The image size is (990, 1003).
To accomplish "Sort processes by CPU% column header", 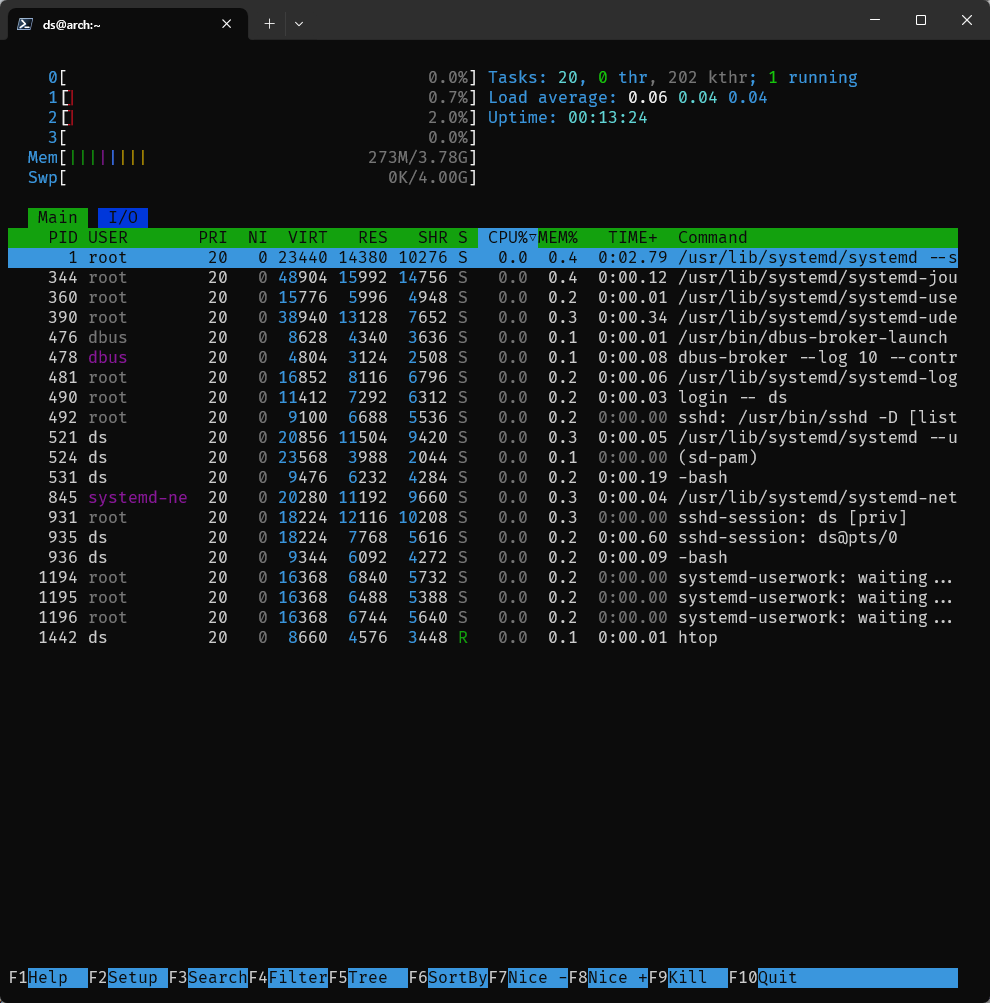I will click(508, 237).
